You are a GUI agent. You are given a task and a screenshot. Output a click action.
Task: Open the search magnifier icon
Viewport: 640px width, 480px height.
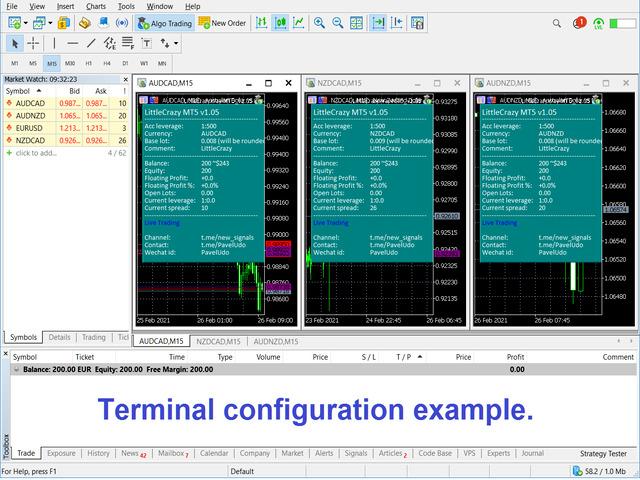click(555, 22)
